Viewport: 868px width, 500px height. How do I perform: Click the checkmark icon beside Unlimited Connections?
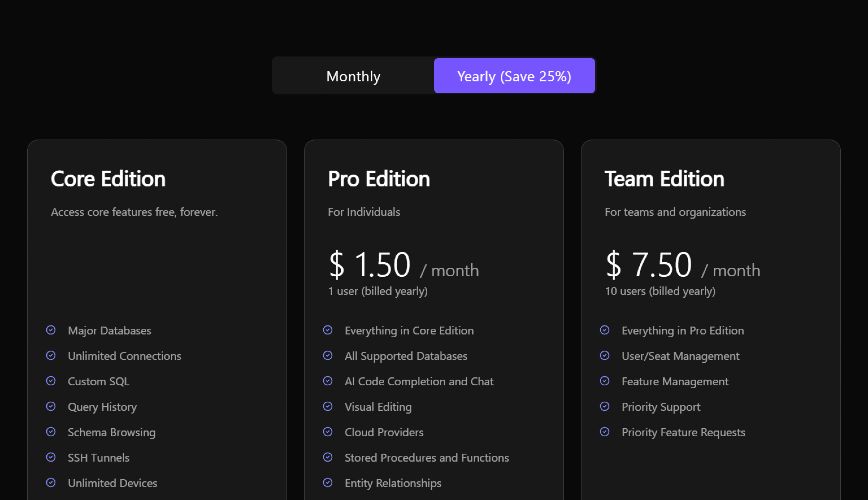51,355
